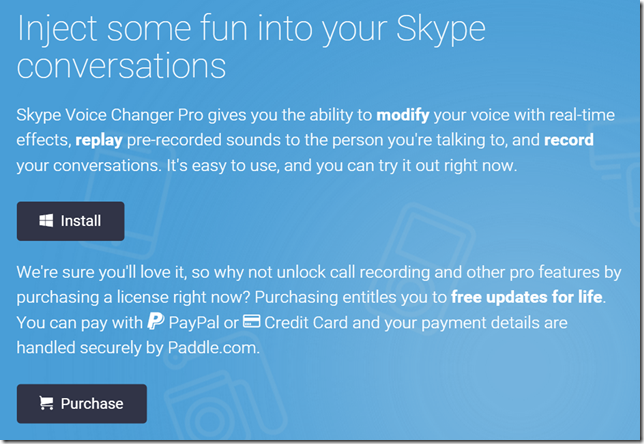The image size is (644, 444).
Task: Click the shopping cart icon on Purchase
Action: [46, 403]
